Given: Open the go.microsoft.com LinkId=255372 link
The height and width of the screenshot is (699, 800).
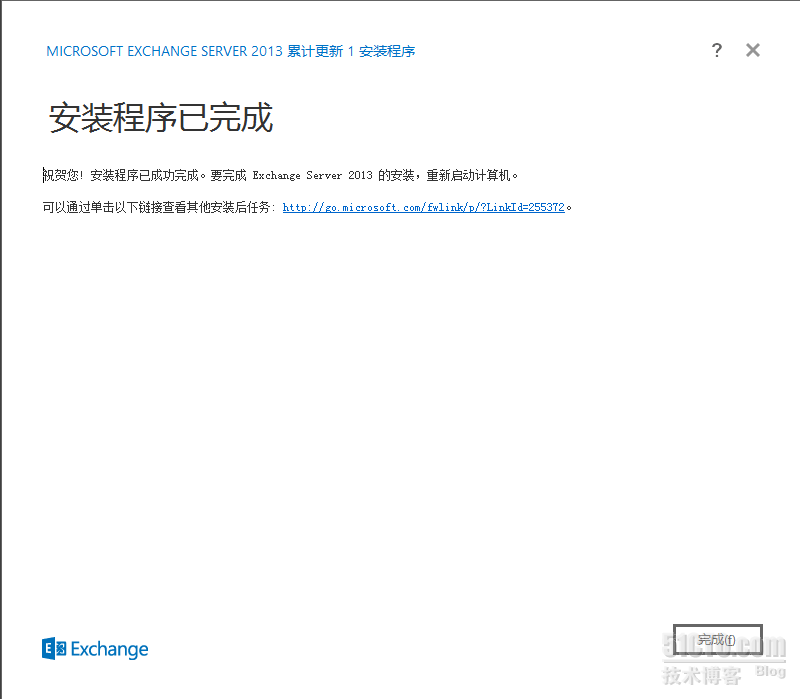Looking at the screenshot, I should tap(423, 207).
